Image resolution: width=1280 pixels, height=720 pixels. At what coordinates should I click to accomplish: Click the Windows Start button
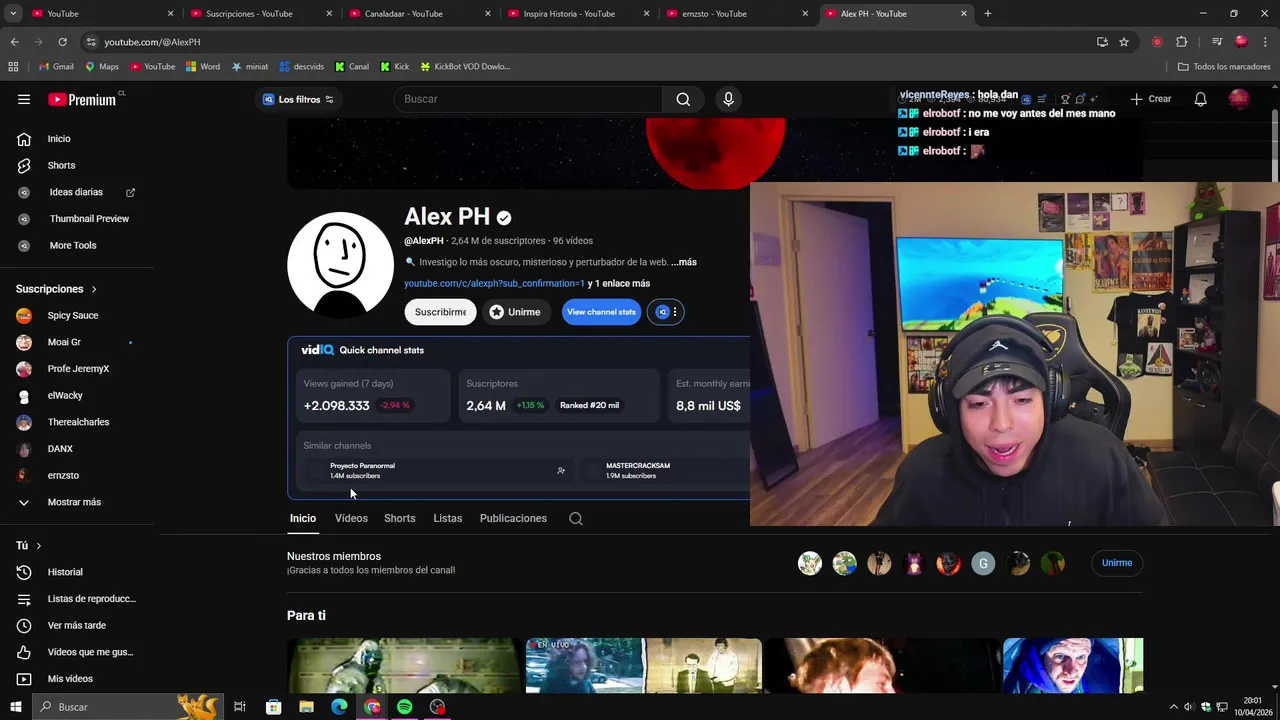[x=15, y=707]
